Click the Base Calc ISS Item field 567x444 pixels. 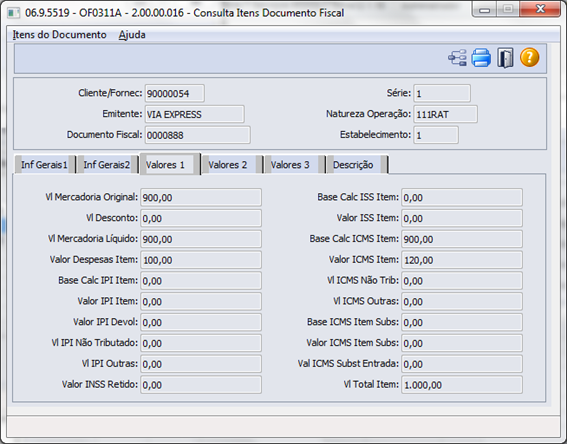point(462,197)
